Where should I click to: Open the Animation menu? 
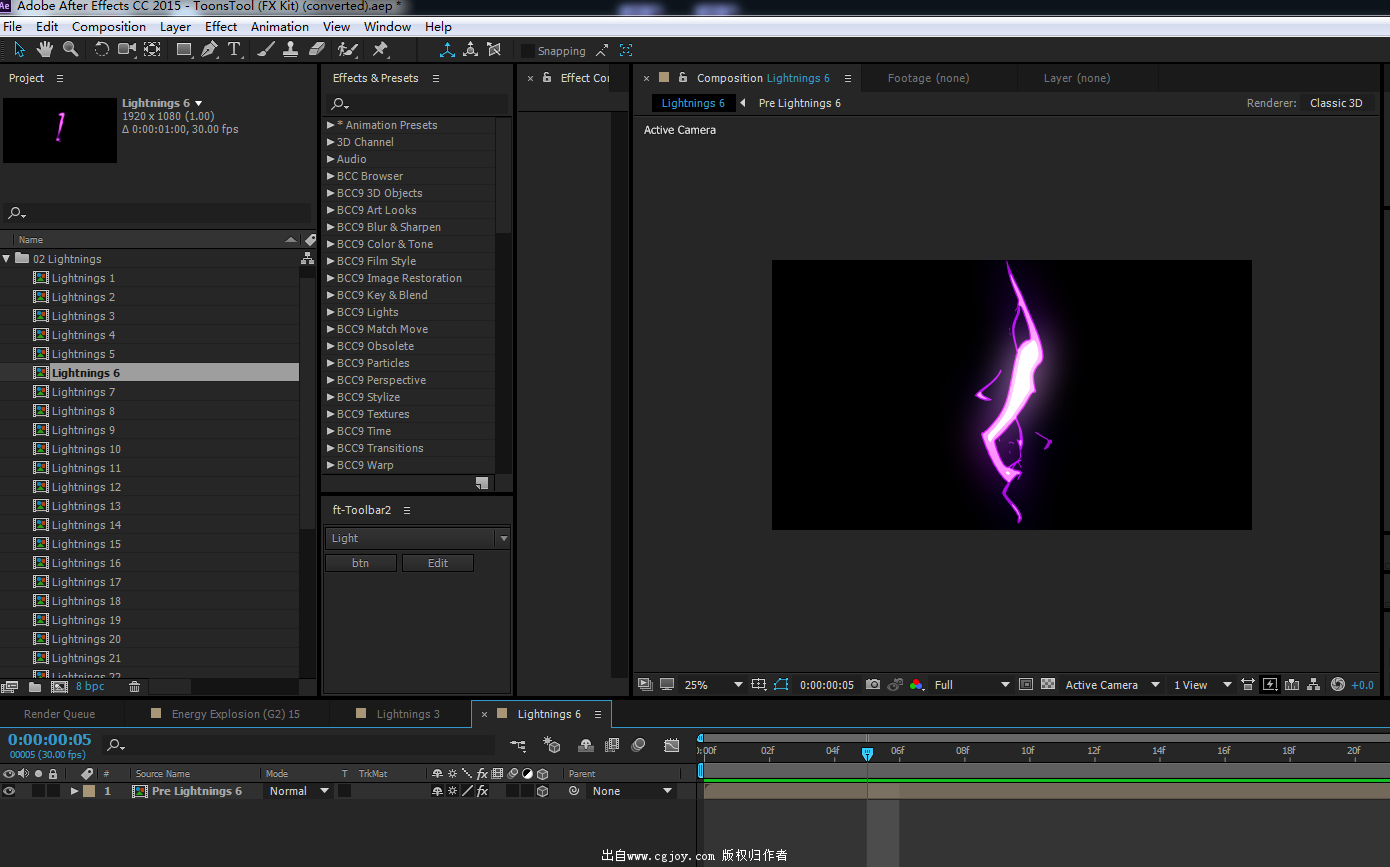[x=280, y=26]
